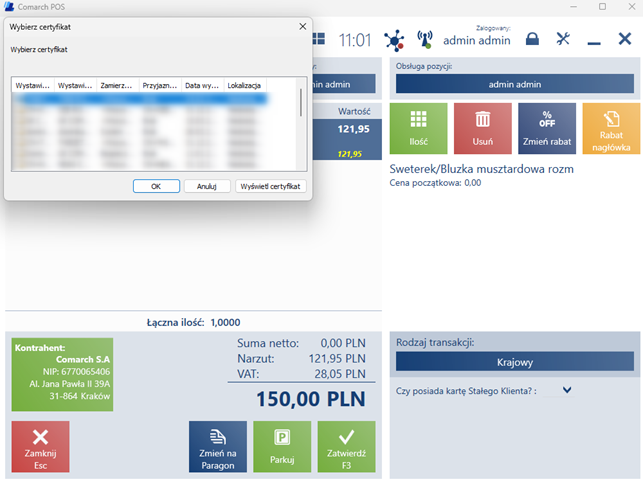
Task: Click OK in the certificate dialog
Action: click(x=156, y=186)
